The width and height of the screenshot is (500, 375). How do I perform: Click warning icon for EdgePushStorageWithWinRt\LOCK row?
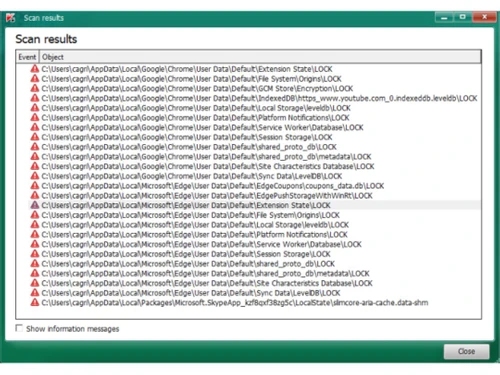point(35,195)
